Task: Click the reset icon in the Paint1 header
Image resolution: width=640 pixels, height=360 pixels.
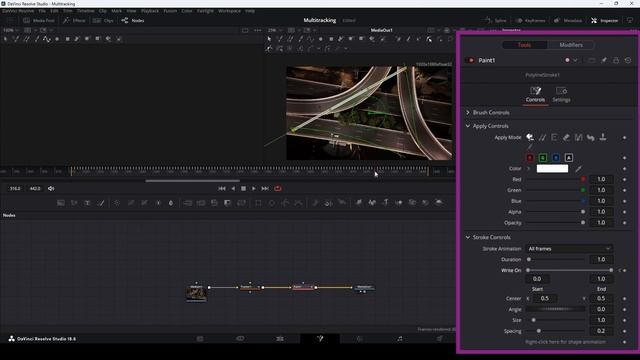Action: (x=628, y=60)
